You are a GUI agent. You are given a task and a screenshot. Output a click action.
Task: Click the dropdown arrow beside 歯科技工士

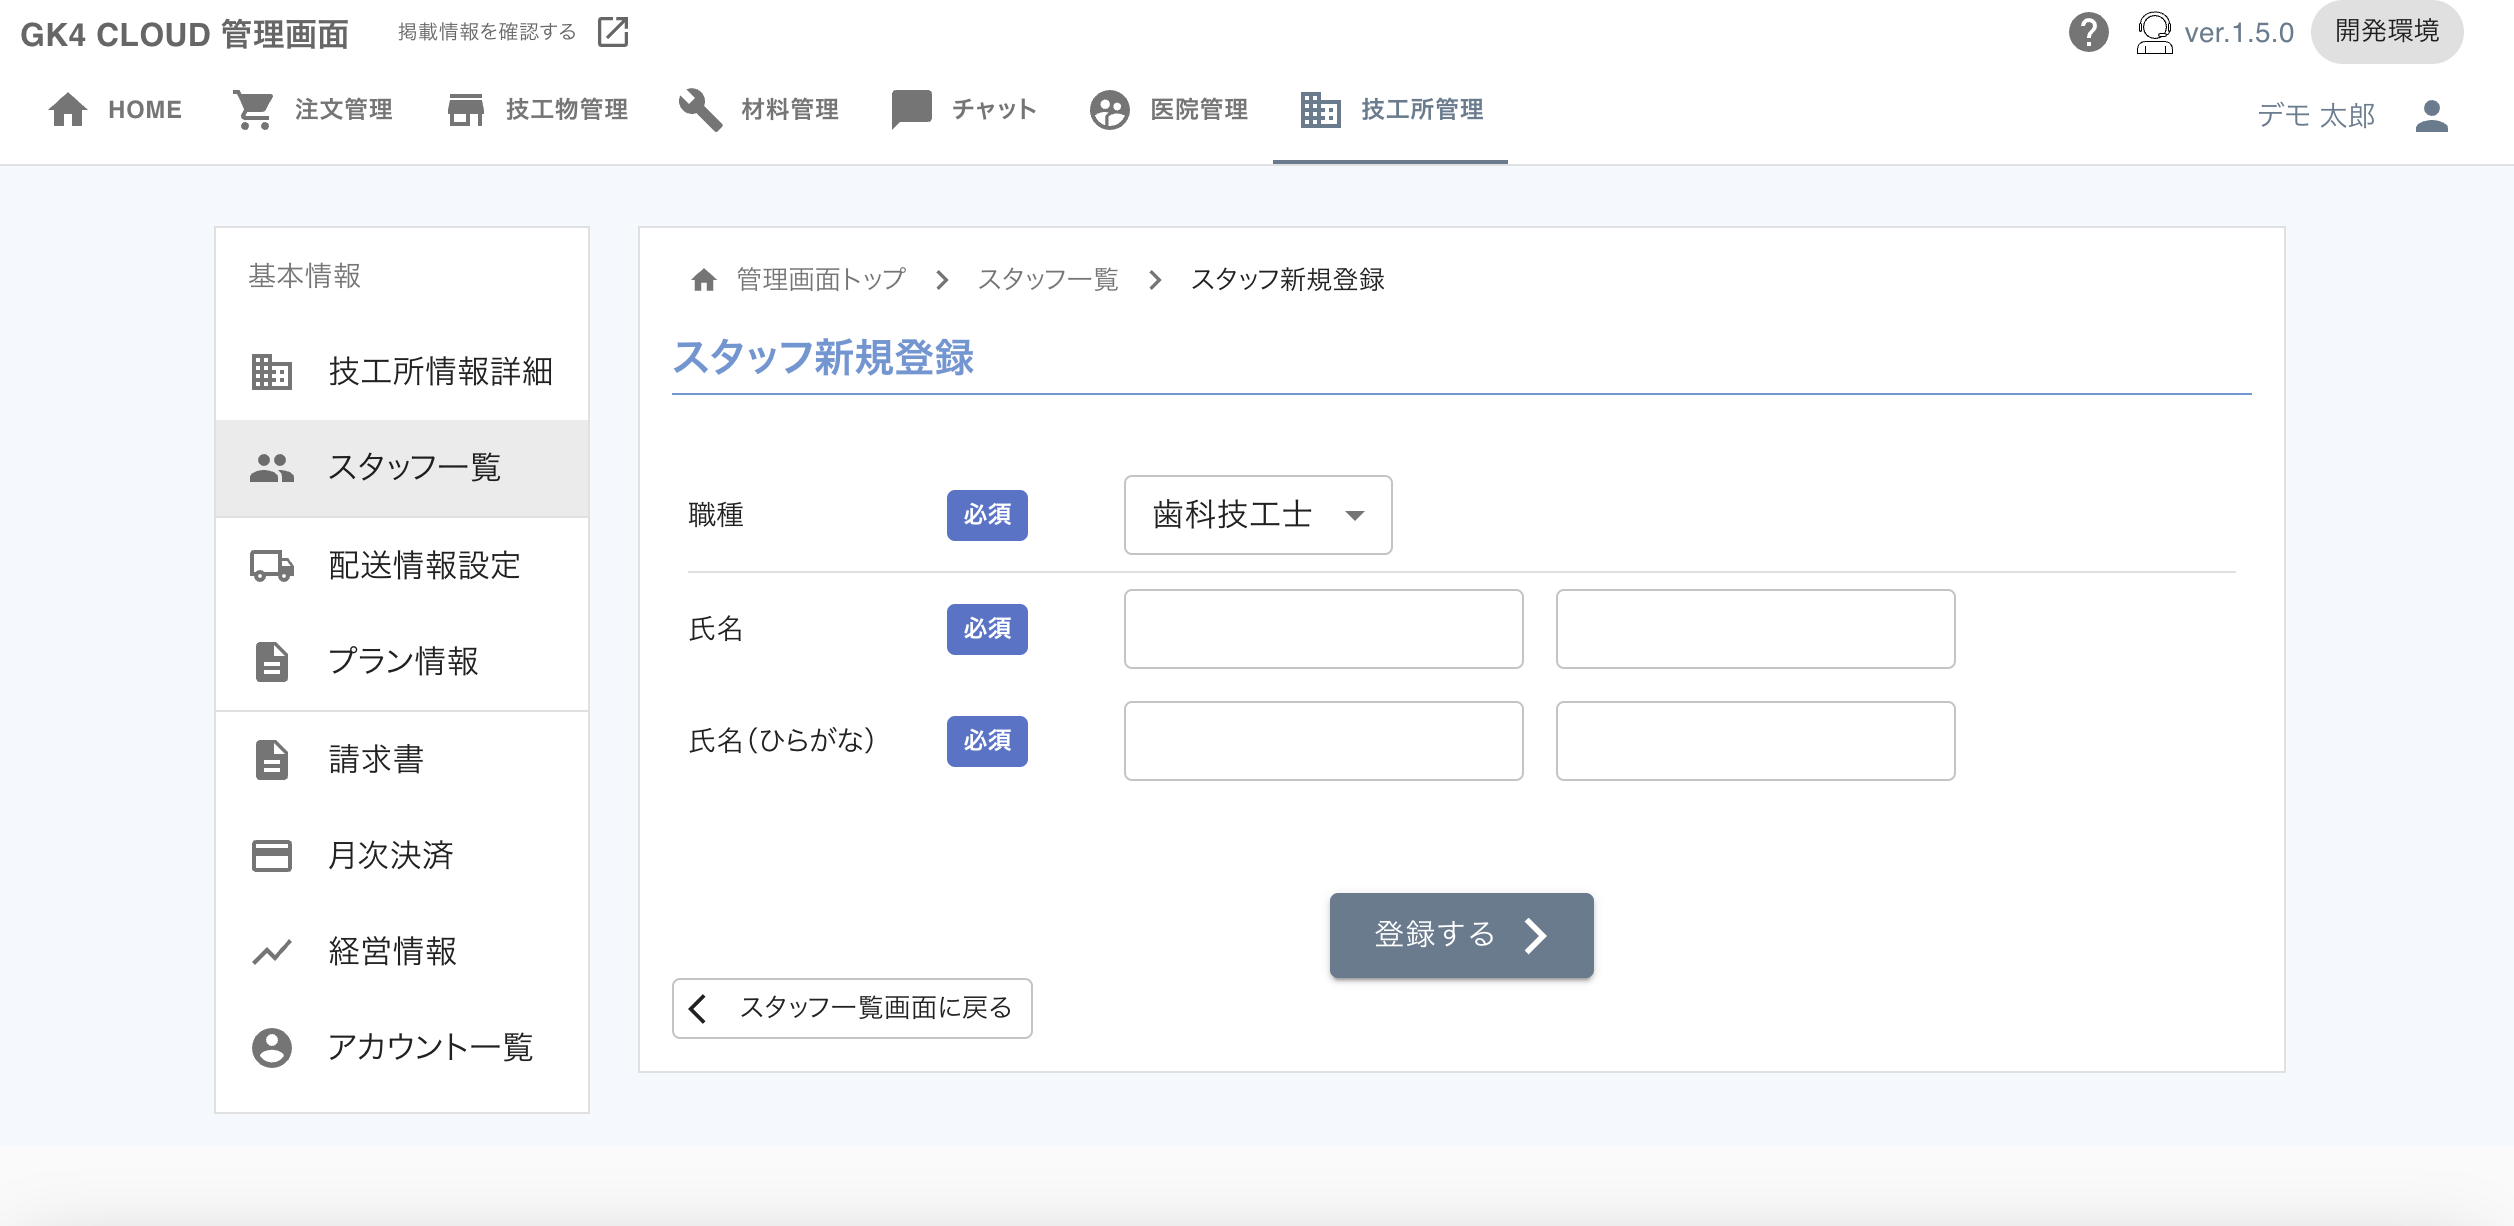(1355, 516)
